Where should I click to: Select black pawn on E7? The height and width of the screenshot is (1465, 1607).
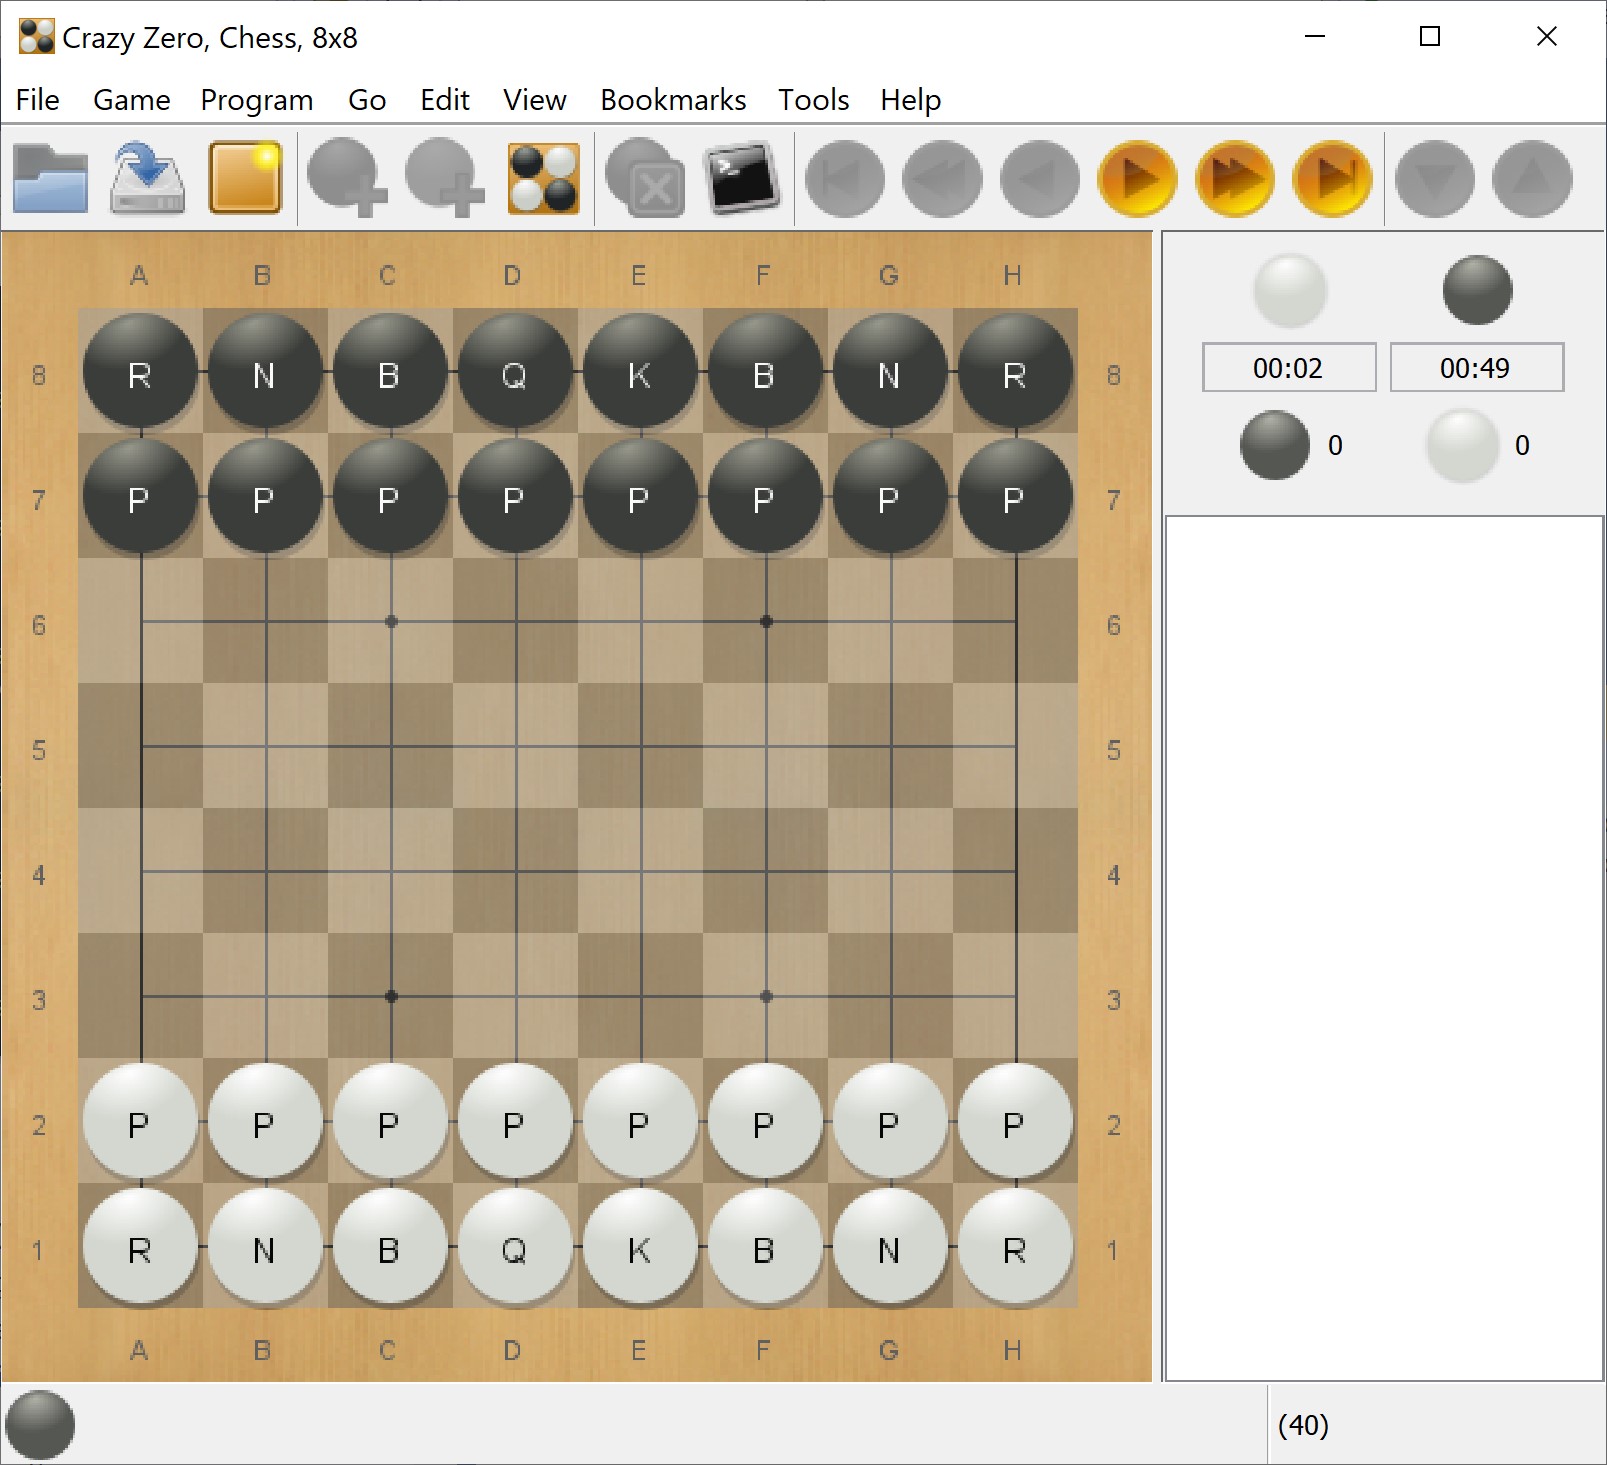point(640,497)
